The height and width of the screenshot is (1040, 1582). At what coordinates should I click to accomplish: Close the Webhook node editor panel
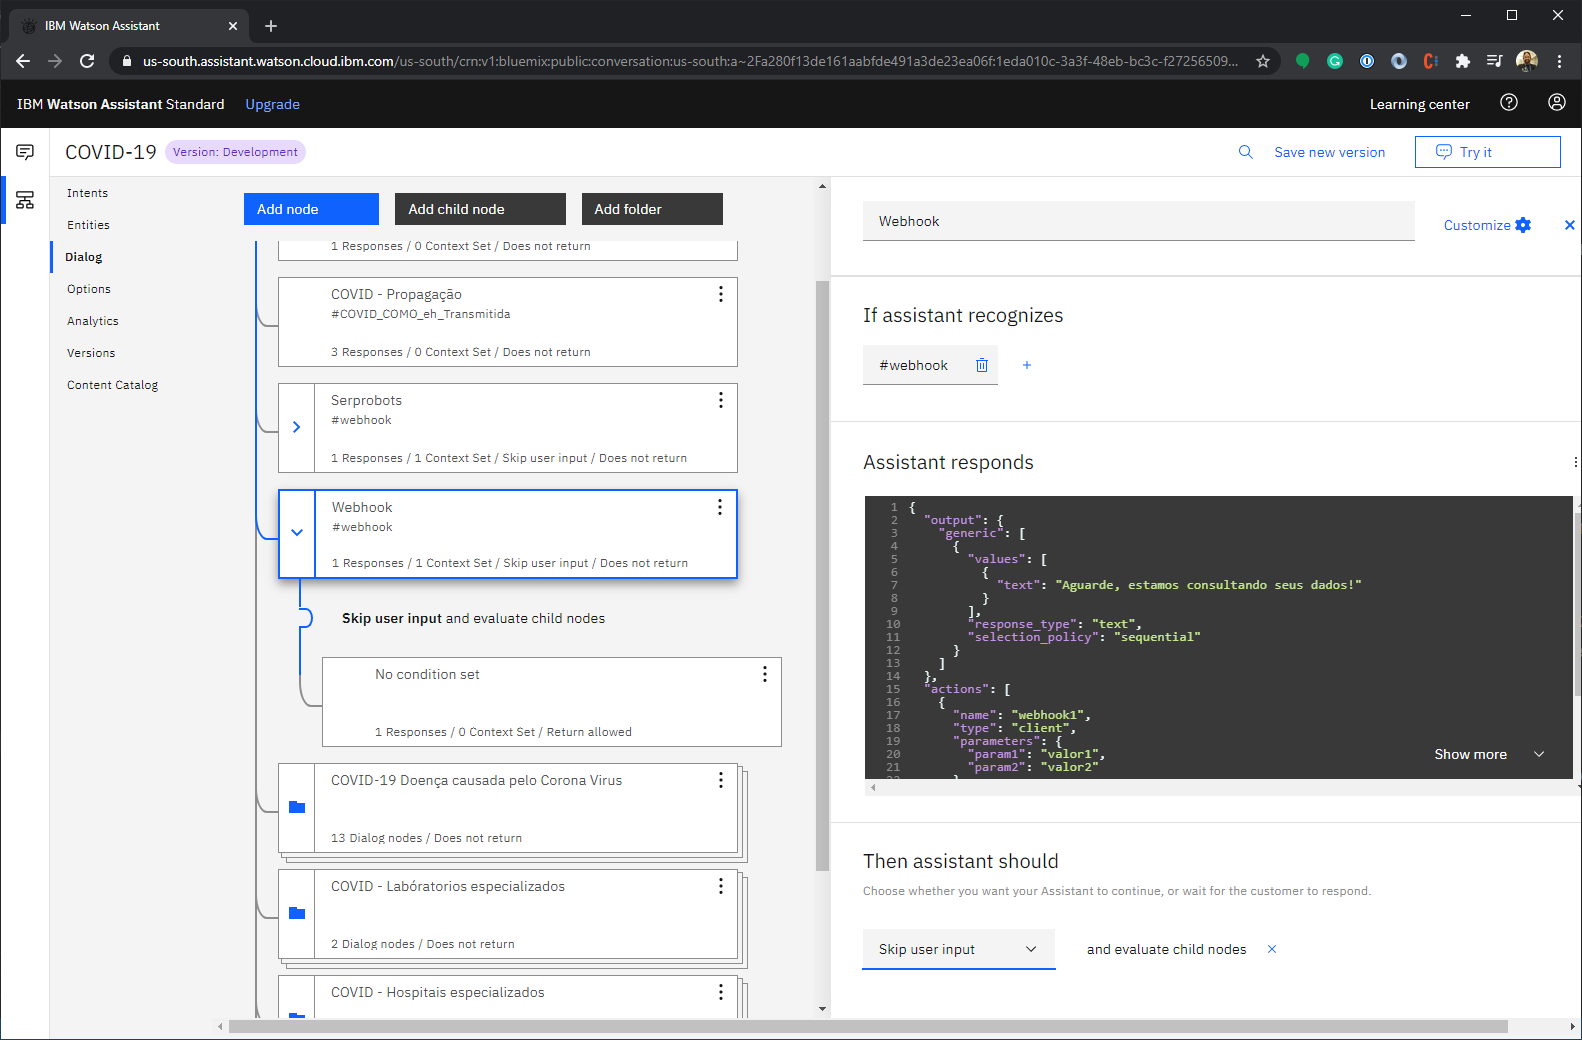(1569, 225)
